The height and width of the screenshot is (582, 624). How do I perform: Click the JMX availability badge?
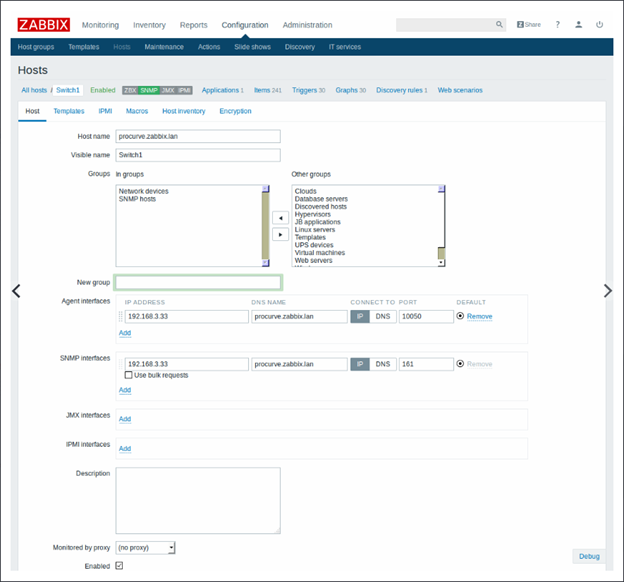pyautogui.click(x=168, y=90)
